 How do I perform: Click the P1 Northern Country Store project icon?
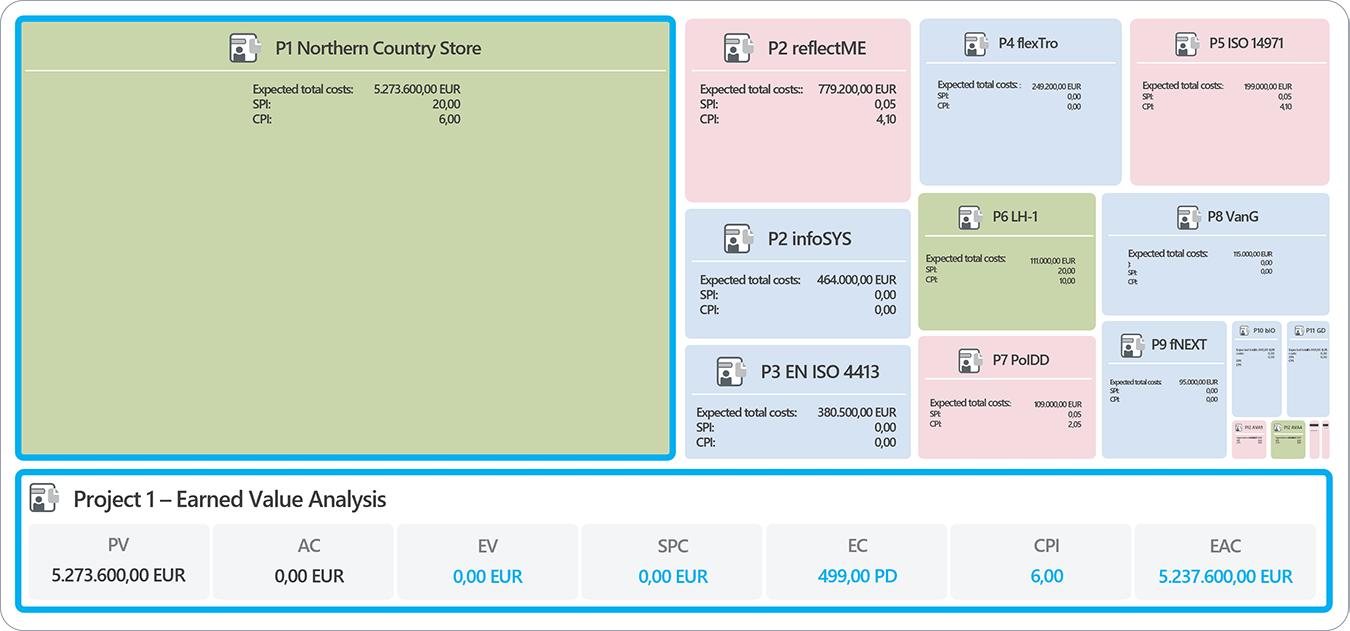(245, 48)
